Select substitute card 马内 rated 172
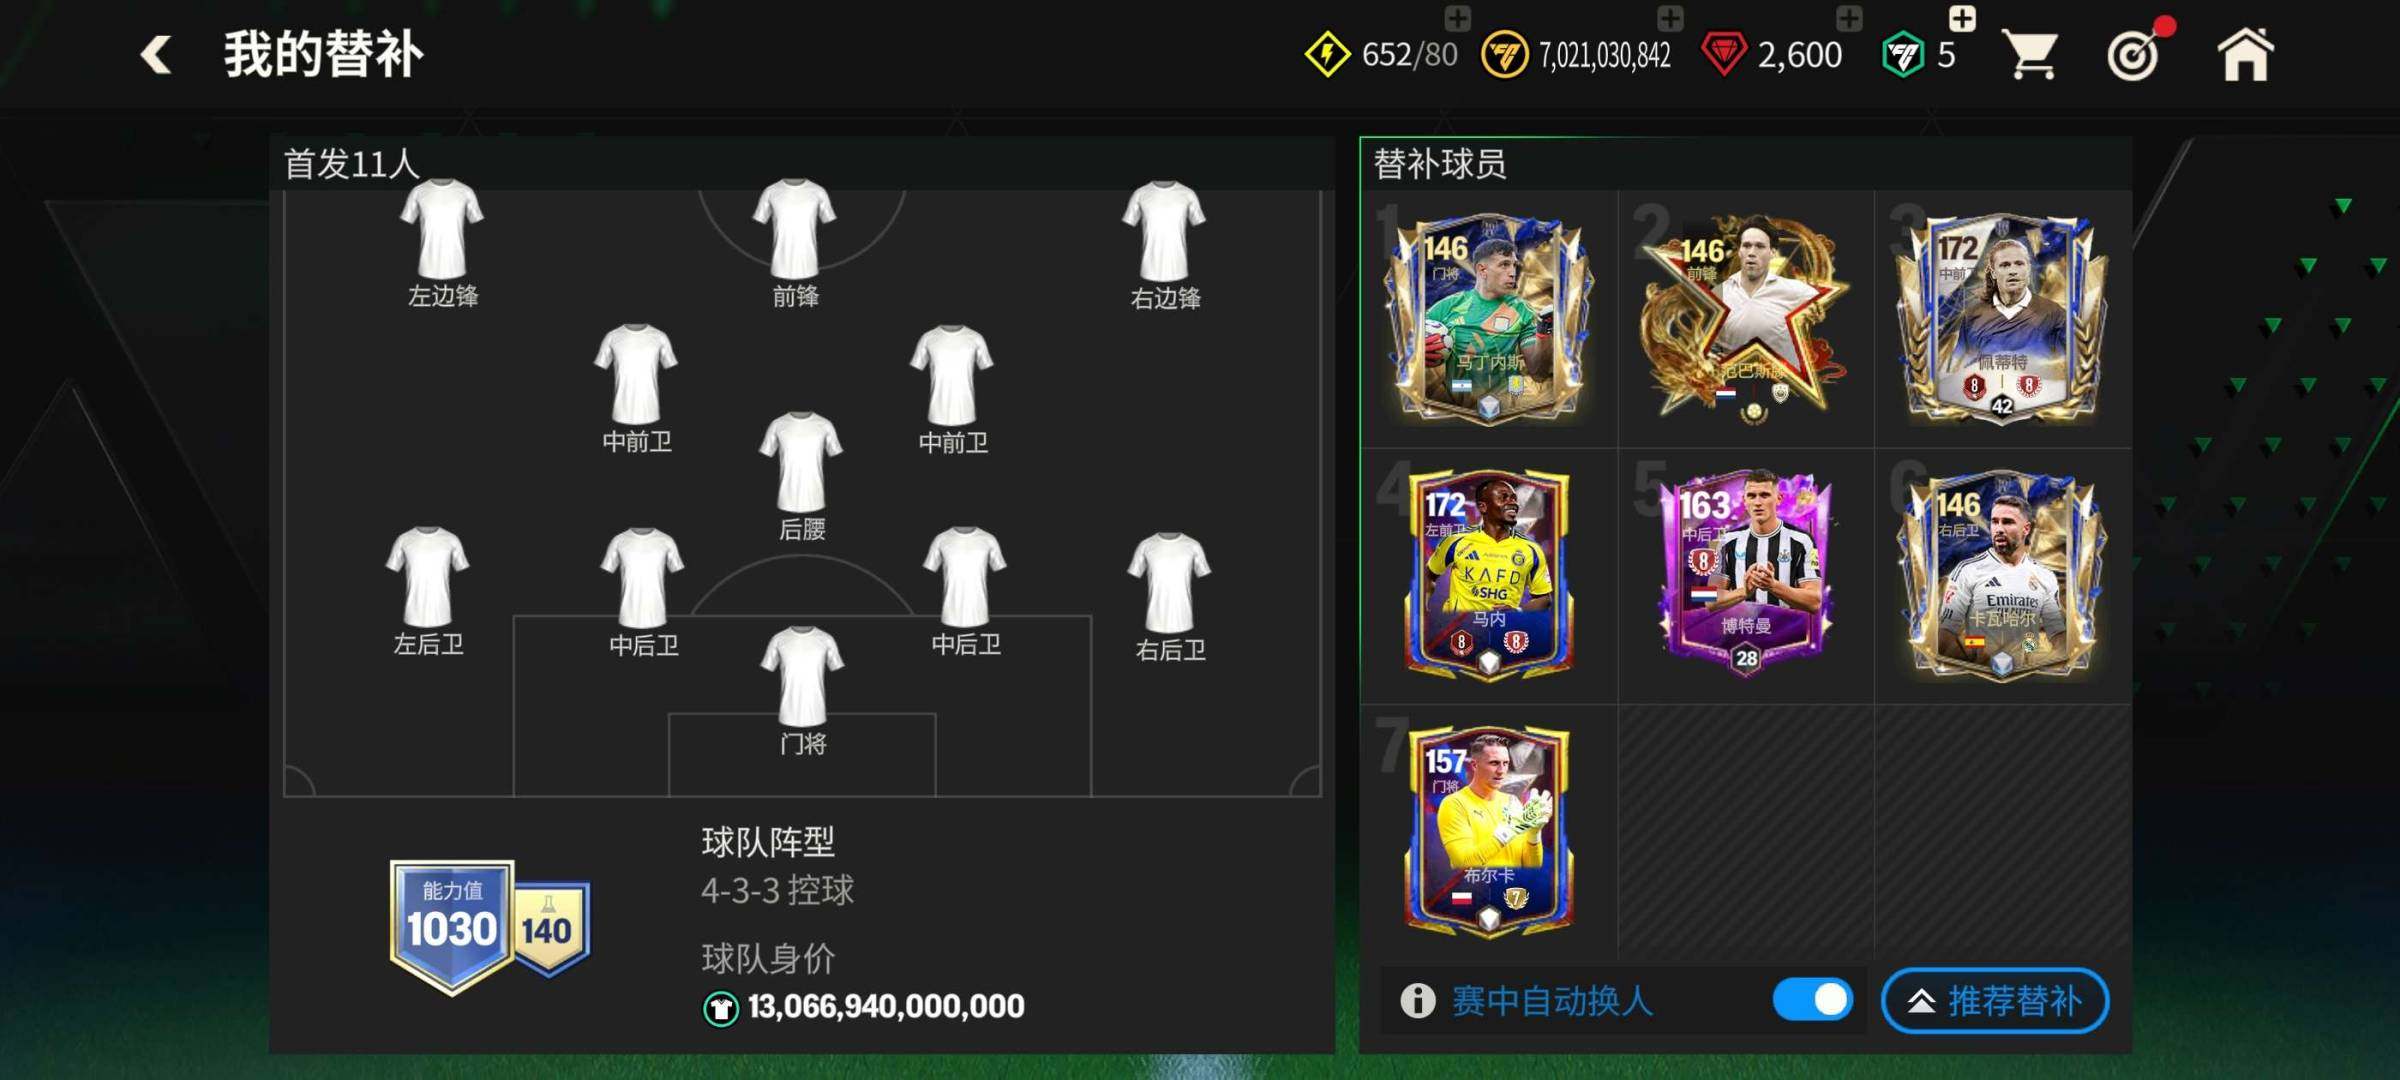This screenshot has width=2400, height=1080. point(1489,575)
